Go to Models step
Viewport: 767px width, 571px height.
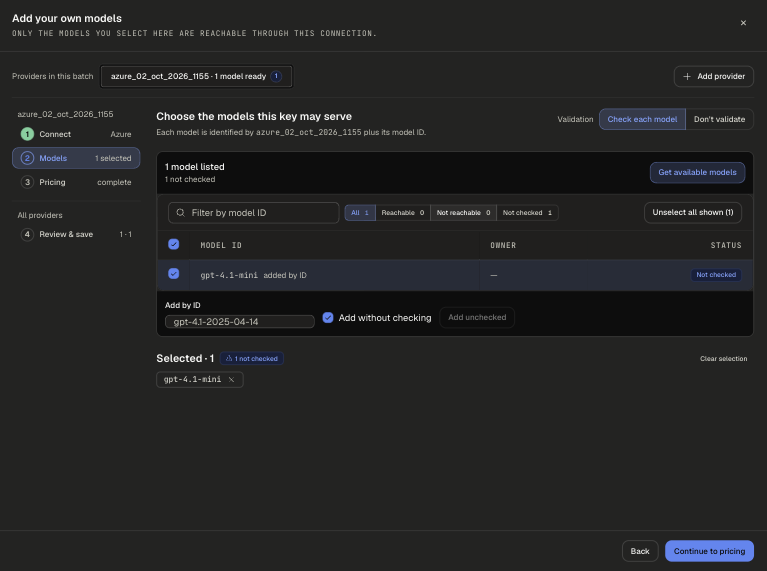[x=76, y=158]
